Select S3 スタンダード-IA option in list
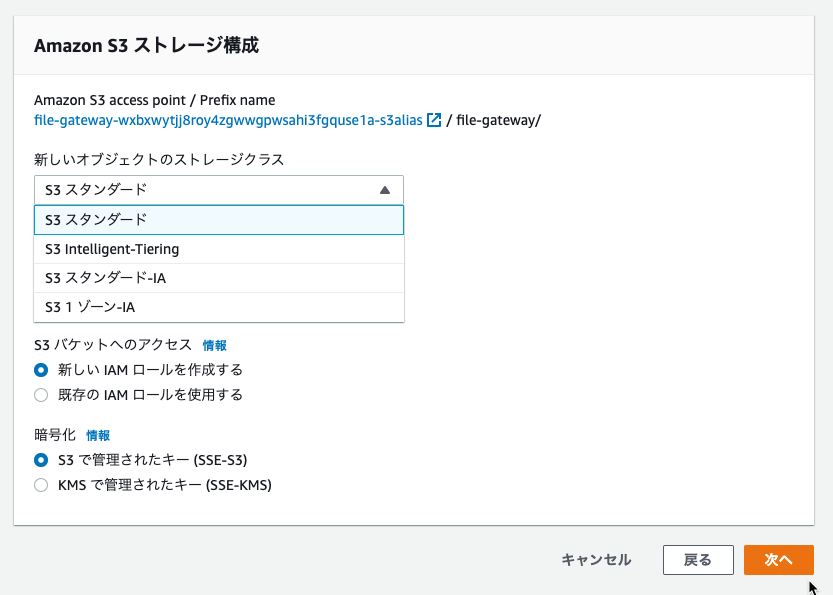The image size is (833, 595). pos(219,278)
